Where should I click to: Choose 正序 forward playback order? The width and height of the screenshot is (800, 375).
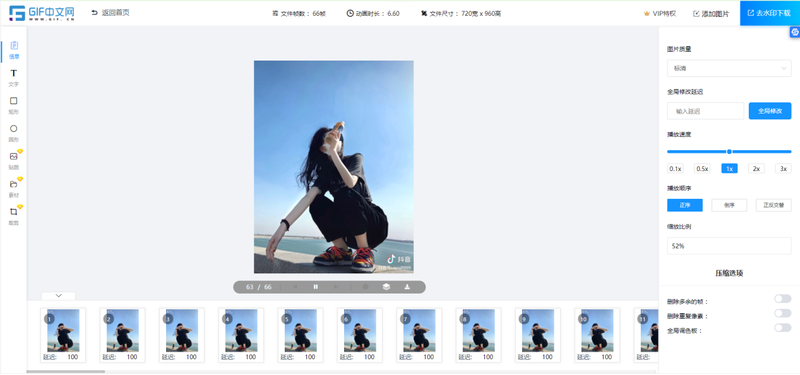coord(685,205)
